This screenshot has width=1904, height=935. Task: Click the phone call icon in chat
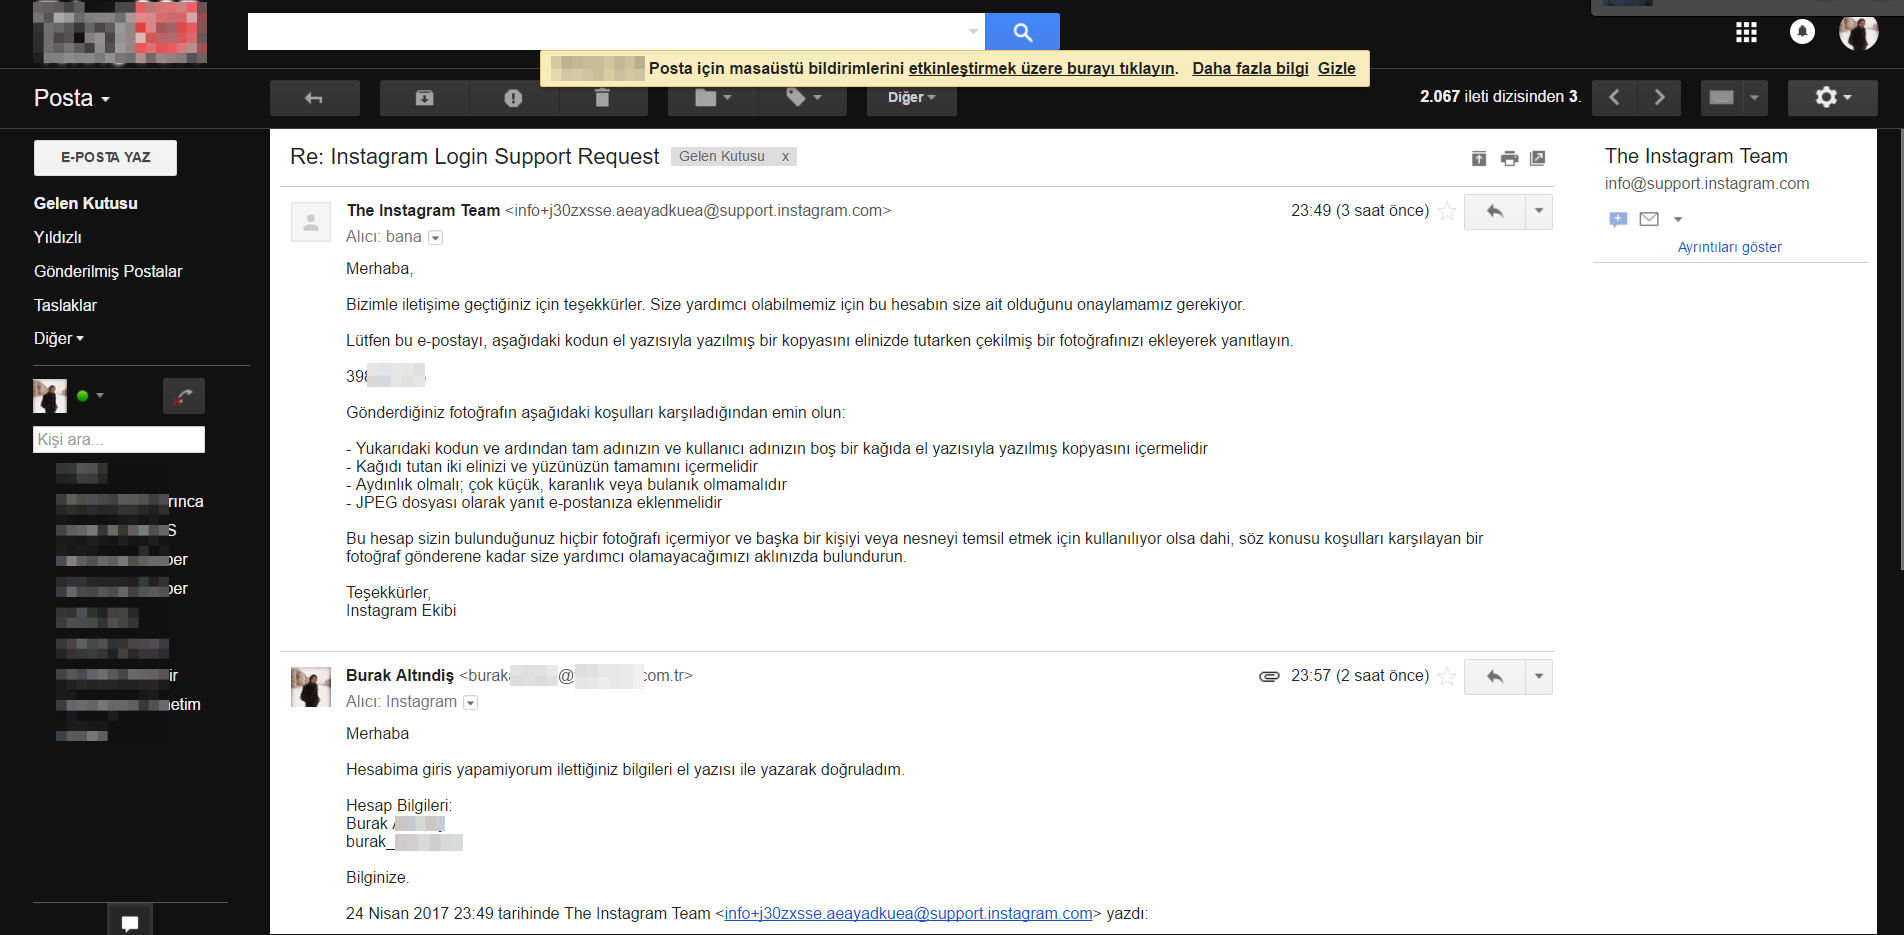coord(184,396)
